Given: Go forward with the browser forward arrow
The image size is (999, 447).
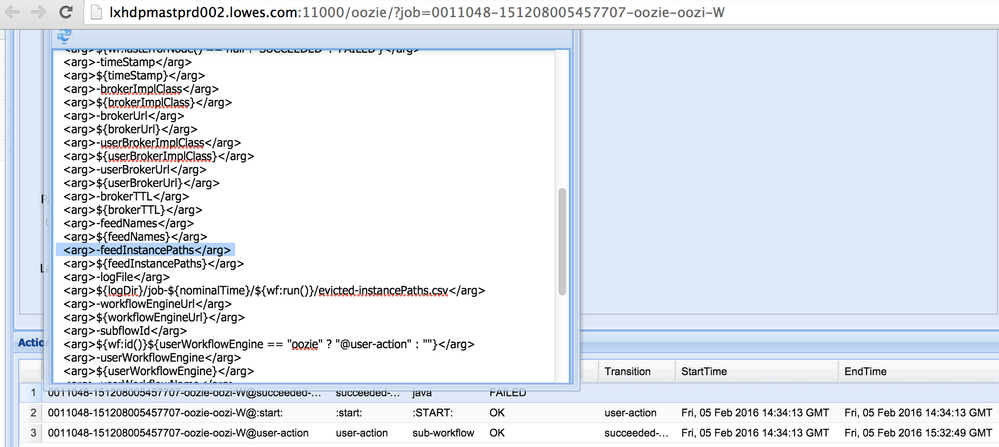Looking at the screenshot, I should click(39, 11).
